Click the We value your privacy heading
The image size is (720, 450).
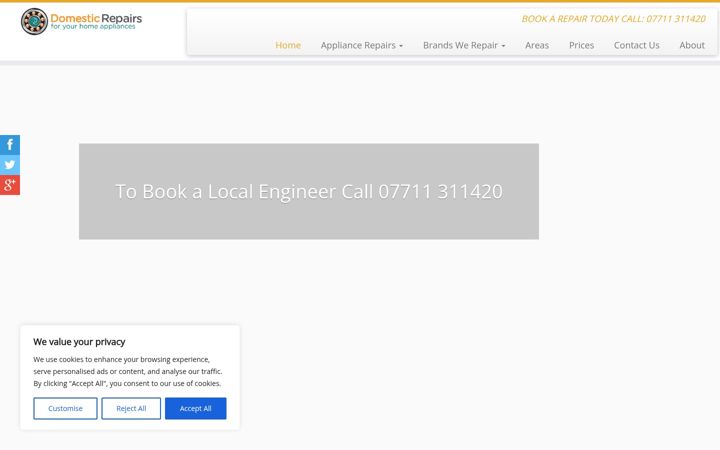[79, 342]
